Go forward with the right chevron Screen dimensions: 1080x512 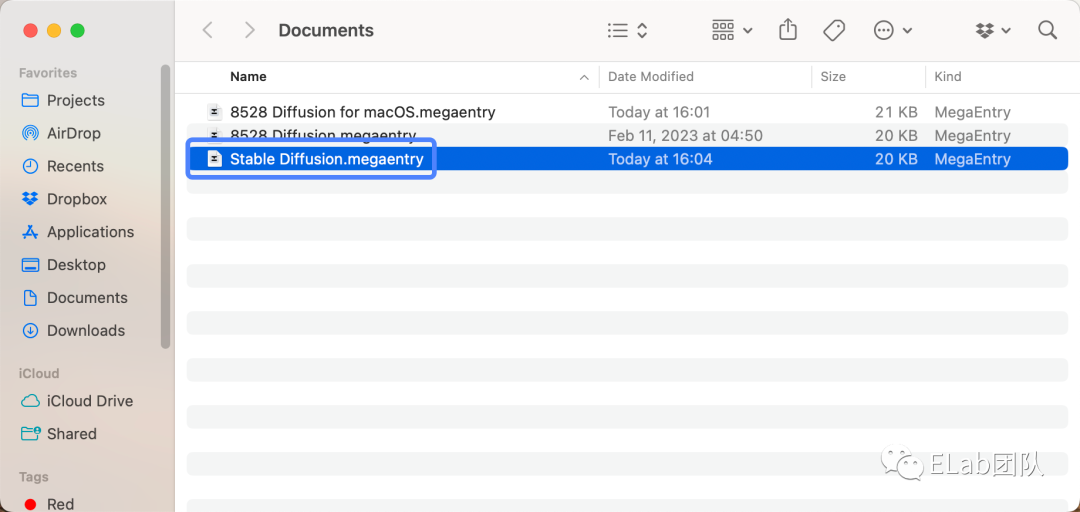point(249,30)
